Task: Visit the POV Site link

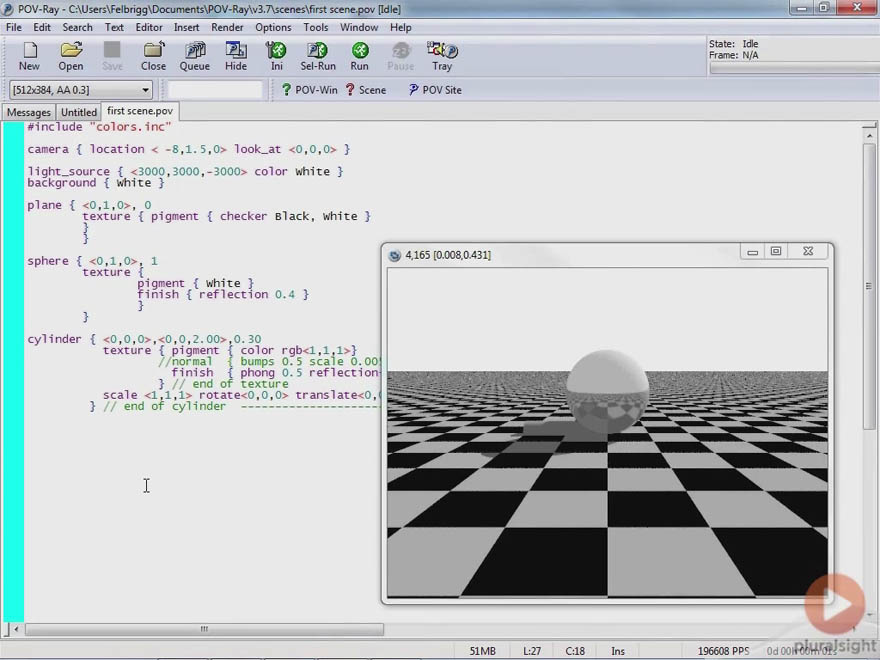Action: click(x=435, y=90)
